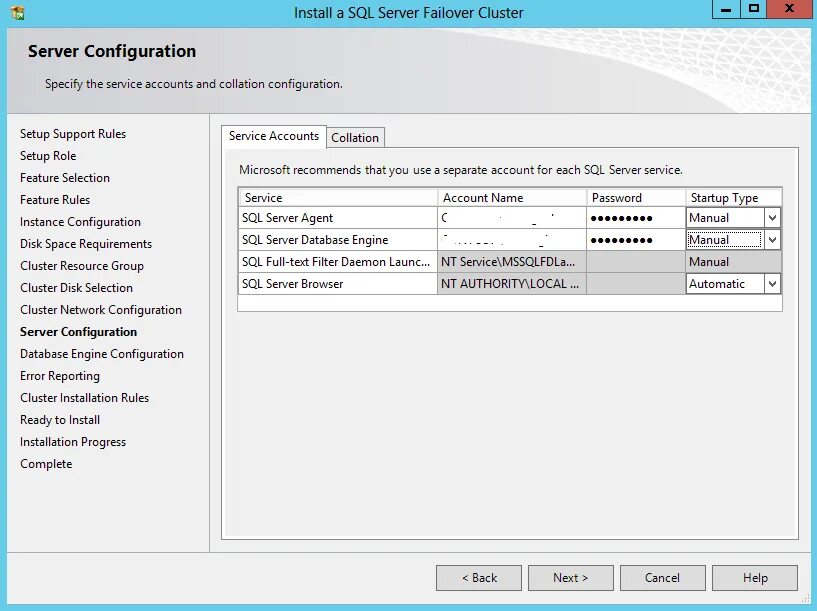817x611 pixels.
Task: Select Cluster Disk Selection in the sidebar
Action: pos(74,287)
